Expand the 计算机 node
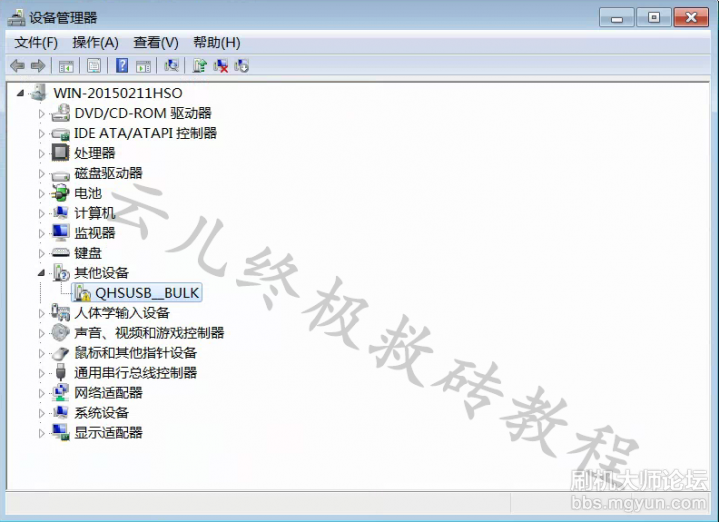The height and width of the screenshot is (522, 719). 42,213
